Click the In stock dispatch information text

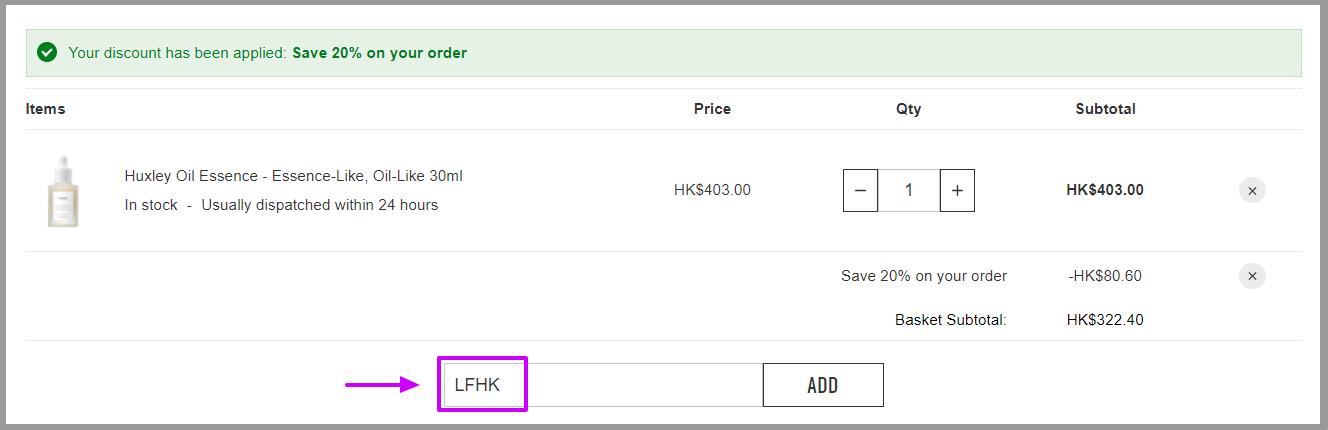point(281,205)
